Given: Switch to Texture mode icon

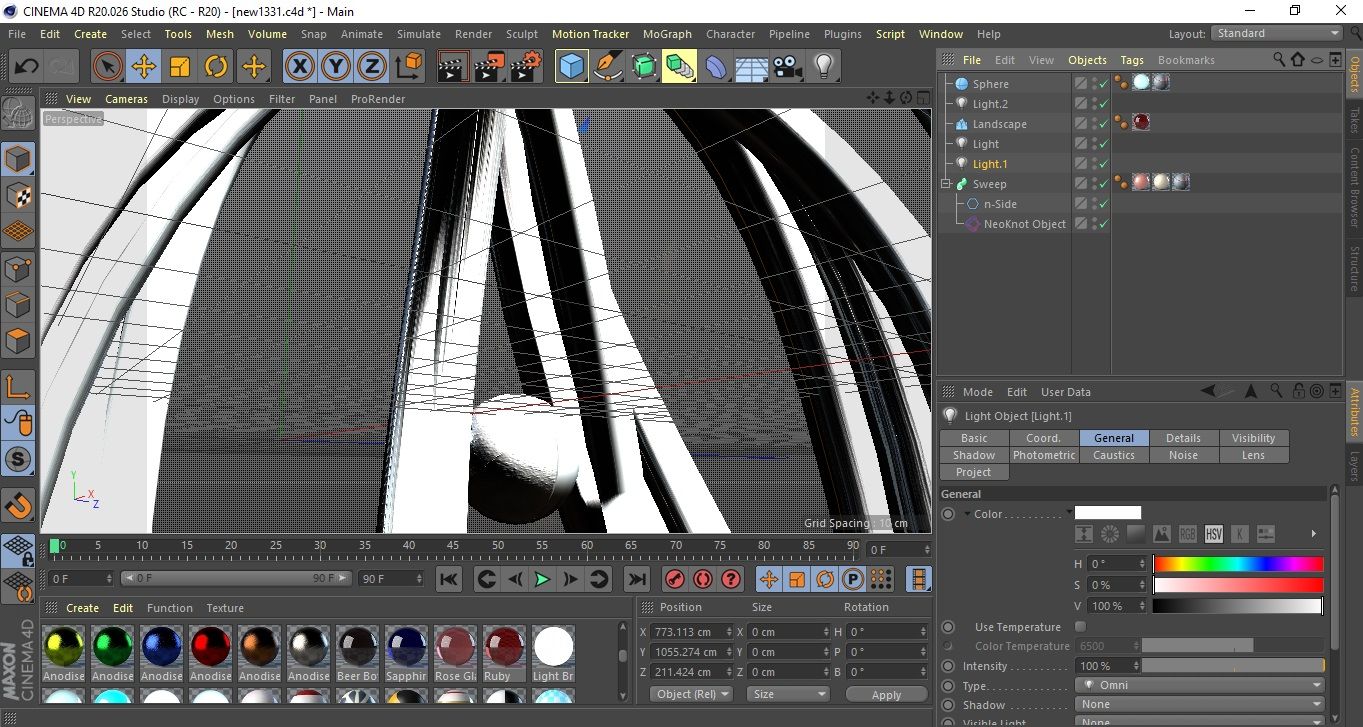Looking at the screenshot, I should pos(18,196).
